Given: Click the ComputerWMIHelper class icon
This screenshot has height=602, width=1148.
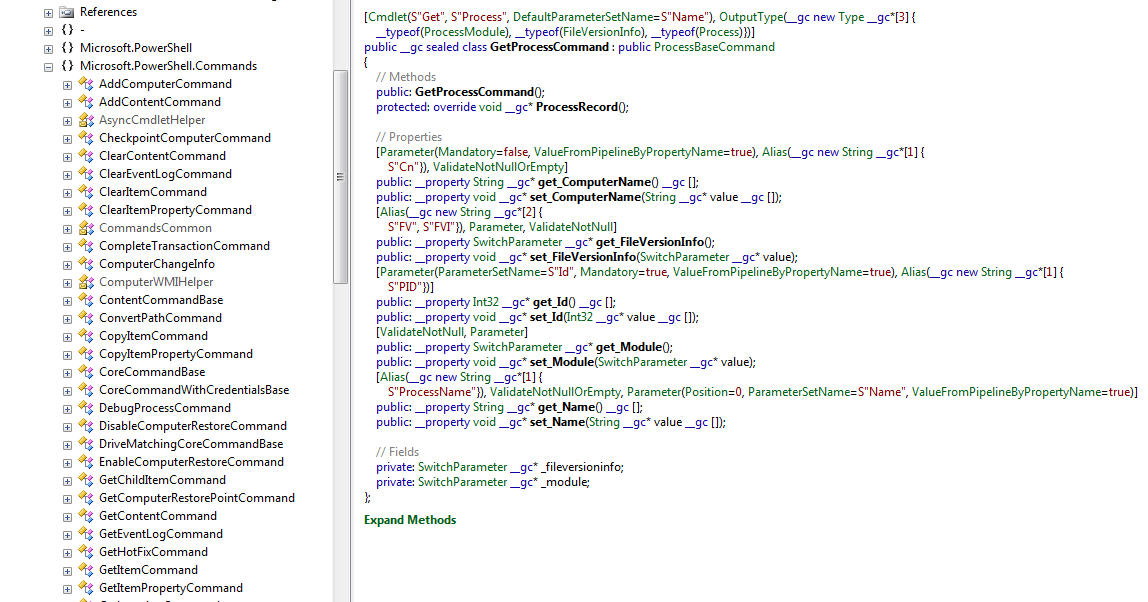Looking at the screenshot, I should (86, 282).
